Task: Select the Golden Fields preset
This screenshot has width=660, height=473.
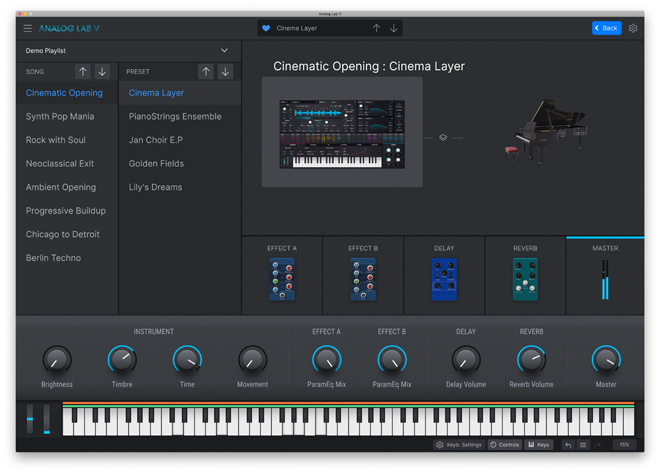Action: pyautogui.click(x=180, y=164)
